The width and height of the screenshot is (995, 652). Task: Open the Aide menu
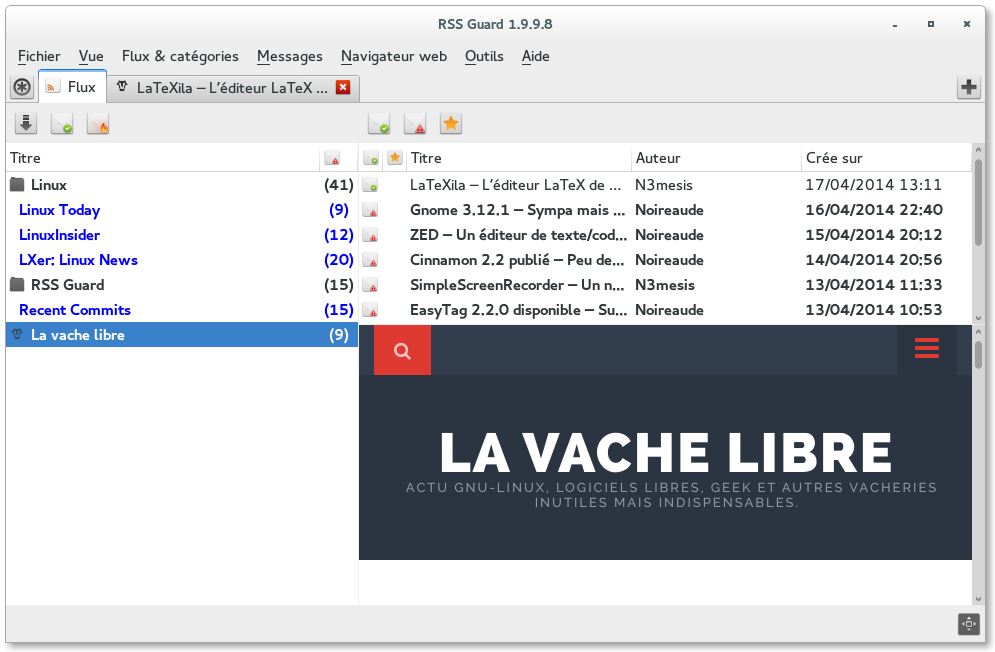pos(536,56)
